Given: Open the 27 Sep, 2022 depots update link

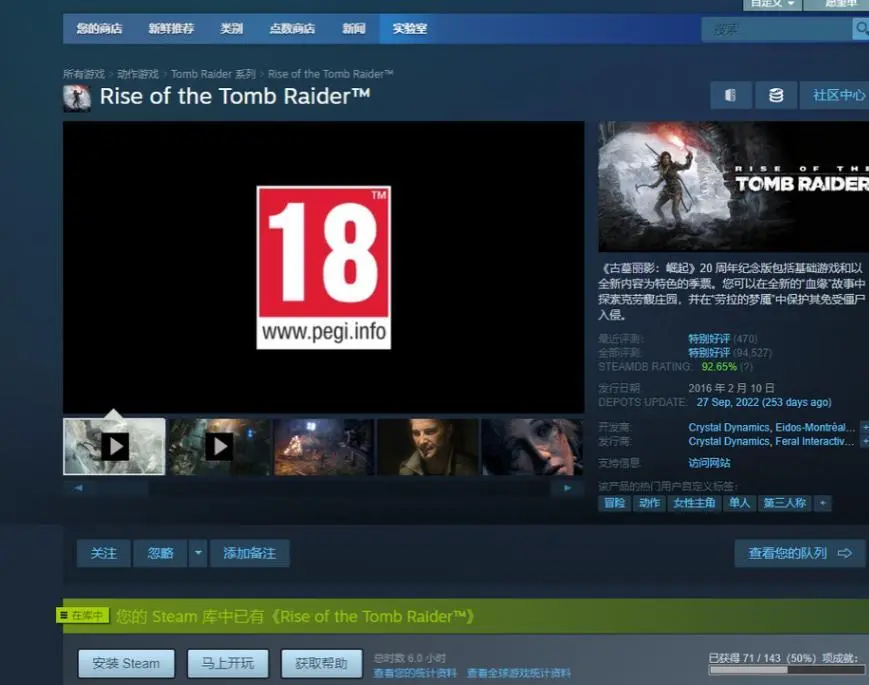Looking at the screenshot, I should coord(764,402).
